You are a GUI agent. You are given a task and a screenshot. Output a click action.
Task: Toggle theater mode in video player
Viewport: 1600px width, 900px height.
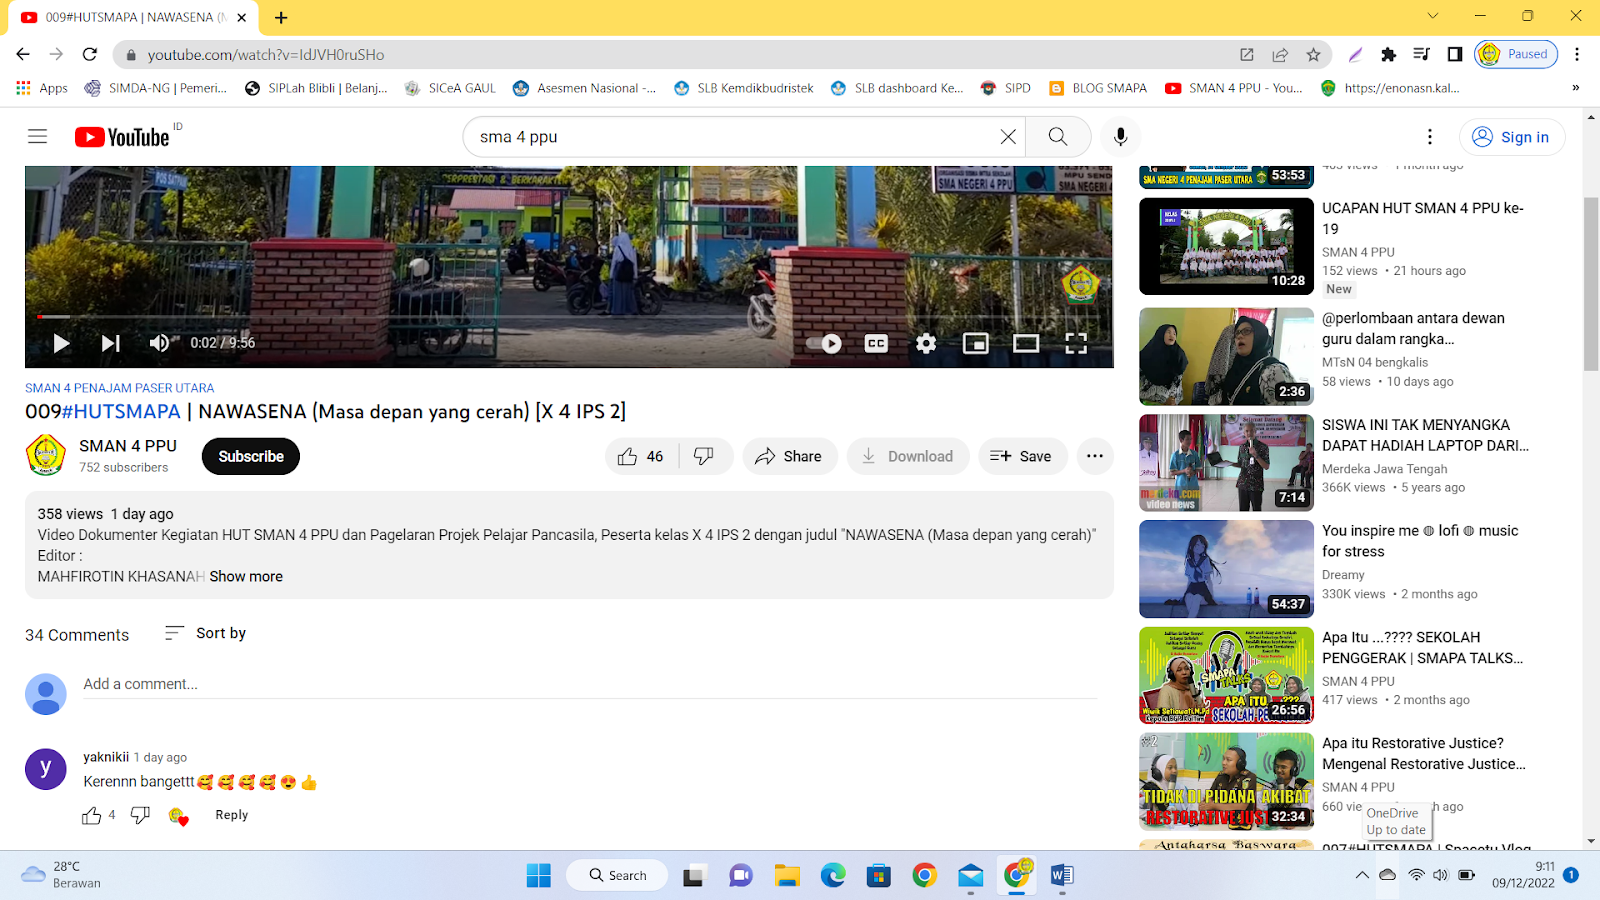point(1026,343)
